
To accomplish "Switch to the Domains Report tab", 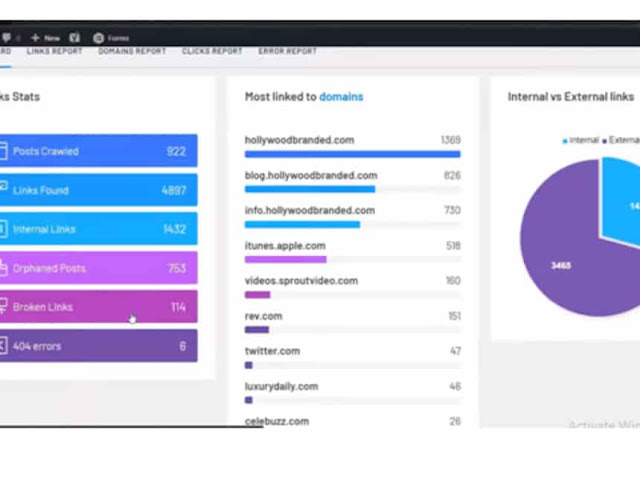I will click(x=132, y=51).
